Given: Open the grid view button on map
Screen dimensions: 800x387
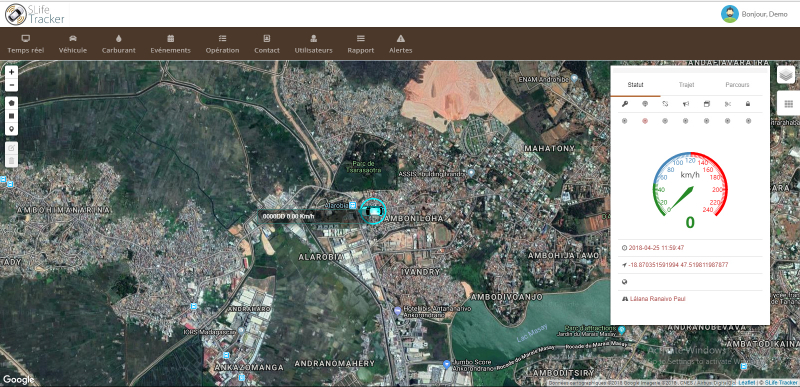Looking at the screenshot, I should 788,104.
